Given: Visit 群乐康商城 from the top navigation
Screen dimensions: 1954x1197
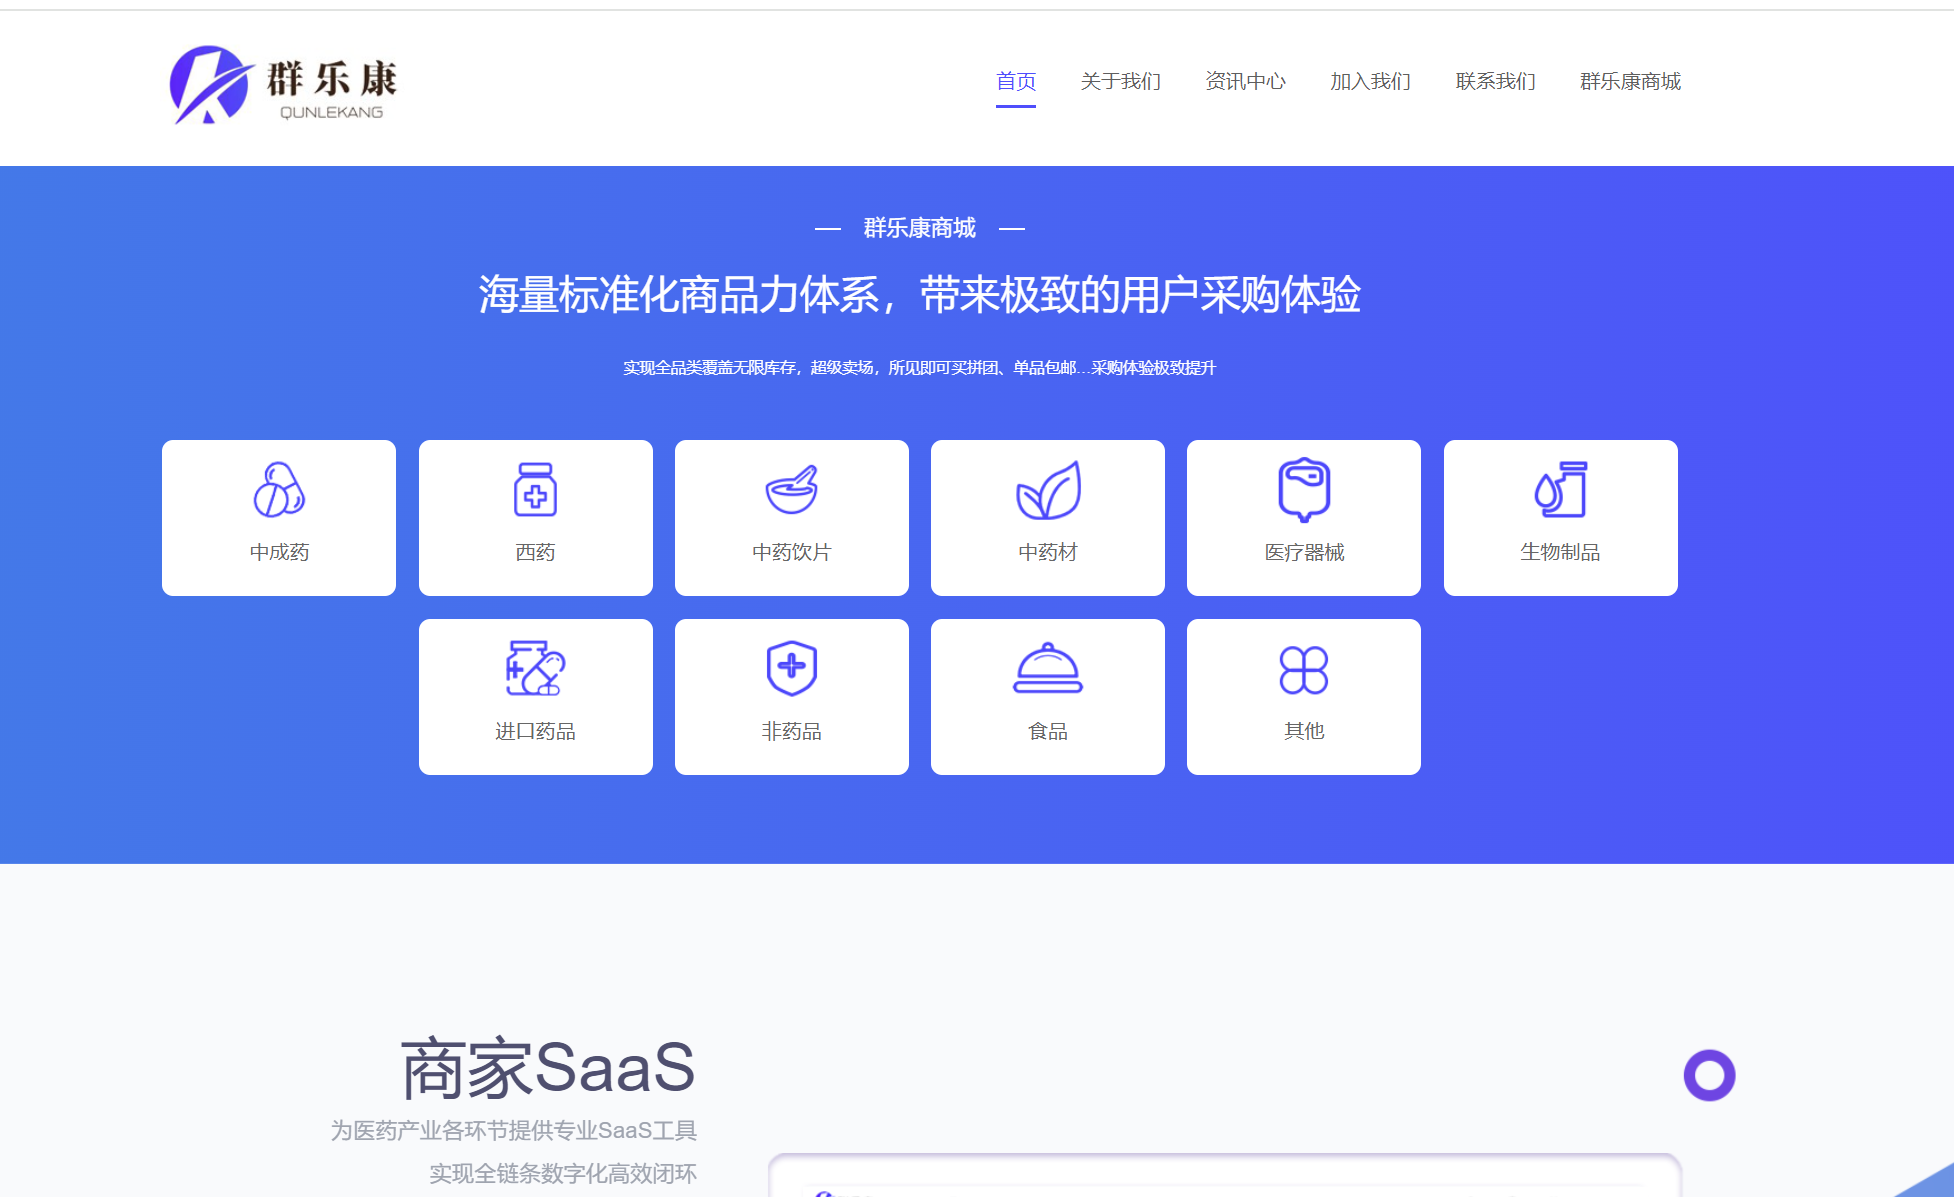Looking at the screenshot, I should [x=1630, y=81].
